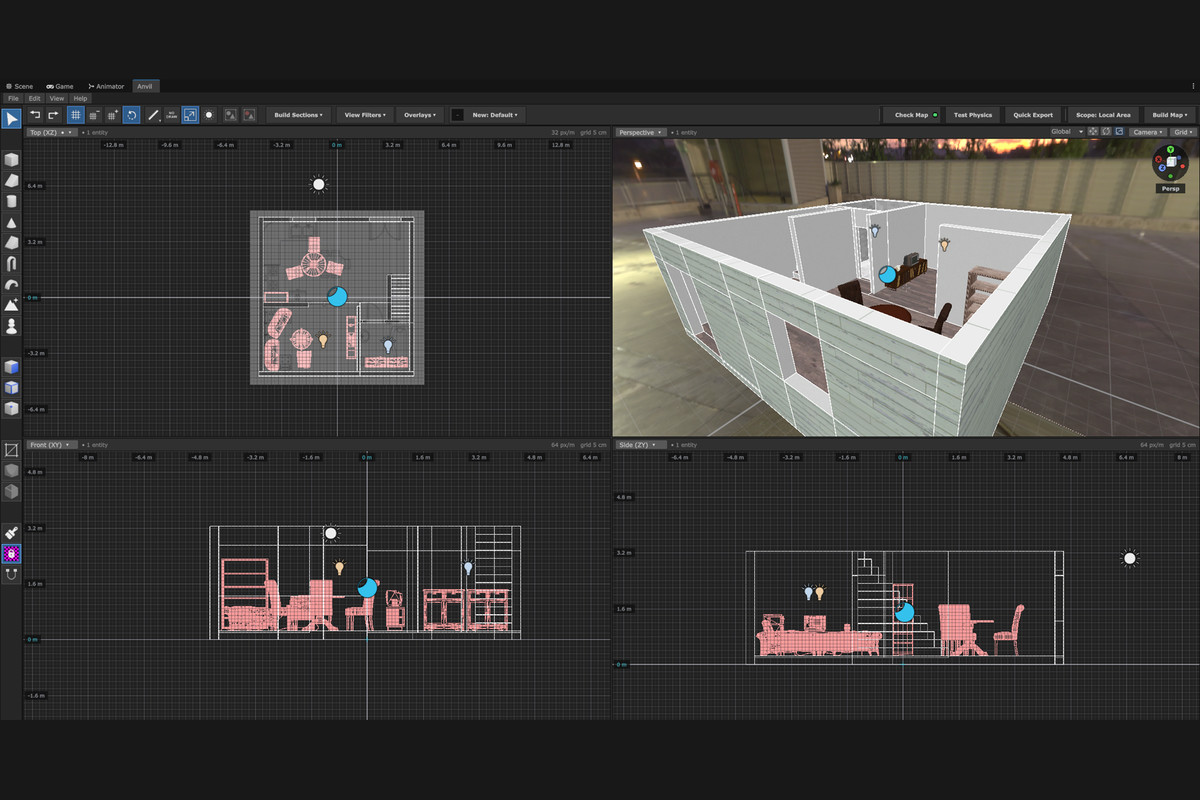Viewport: 1200px width, 800px height.
Task: Click the black color swatch beside New: Default
Action: point(457,115)
